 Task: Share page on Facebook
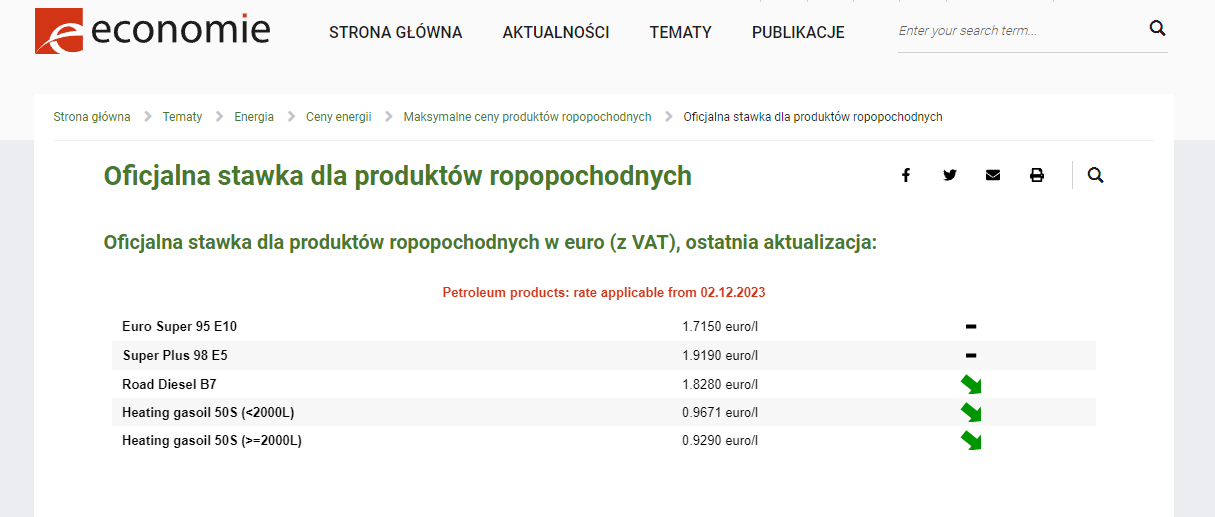click(x=906, y=175)
